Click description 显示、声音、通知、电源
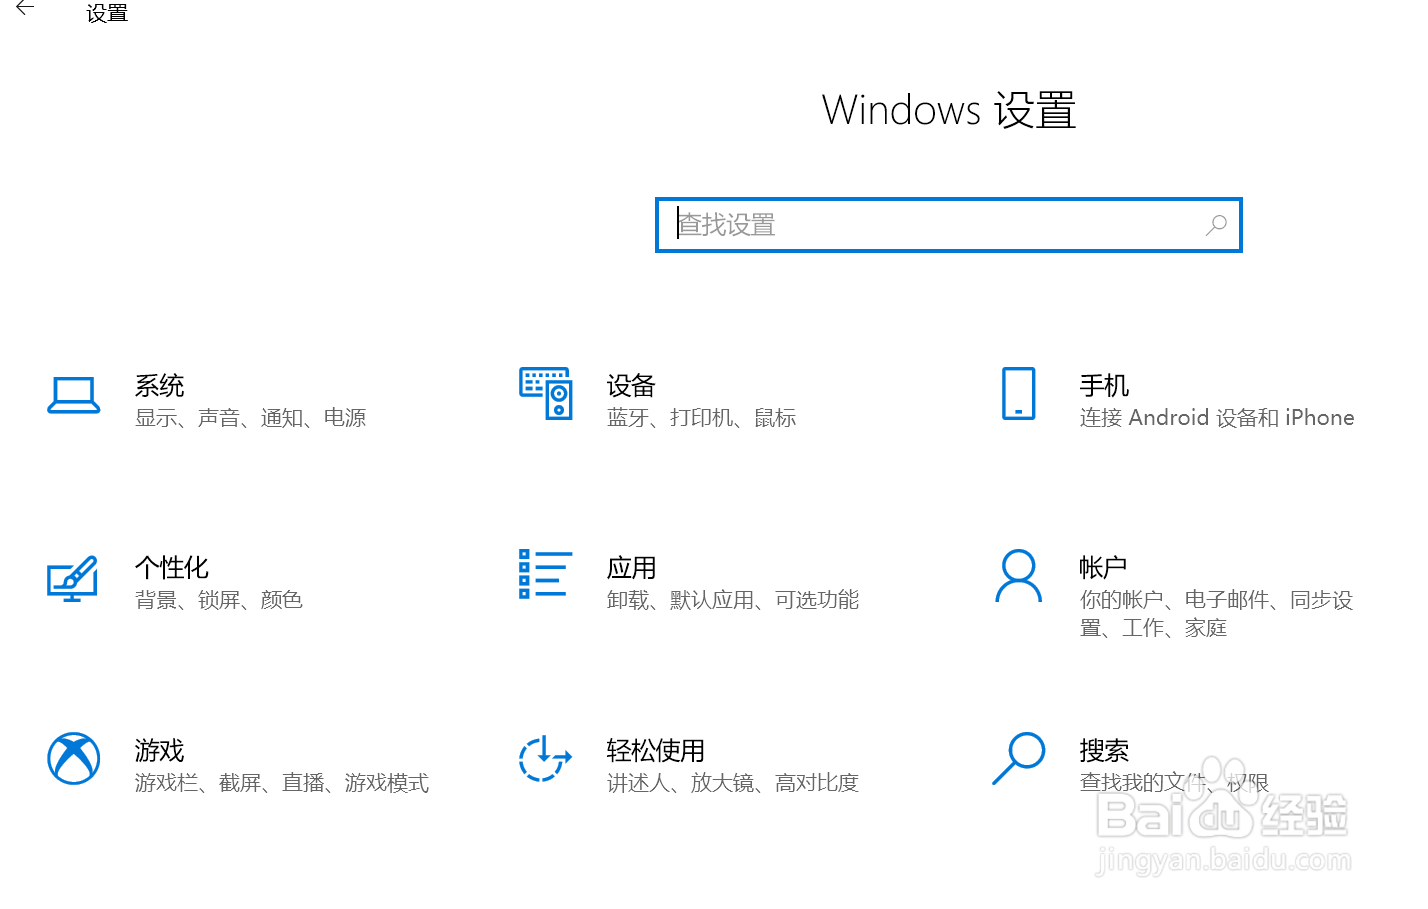The height and width of the screenshot is (909, 1428). pos(251,418)
